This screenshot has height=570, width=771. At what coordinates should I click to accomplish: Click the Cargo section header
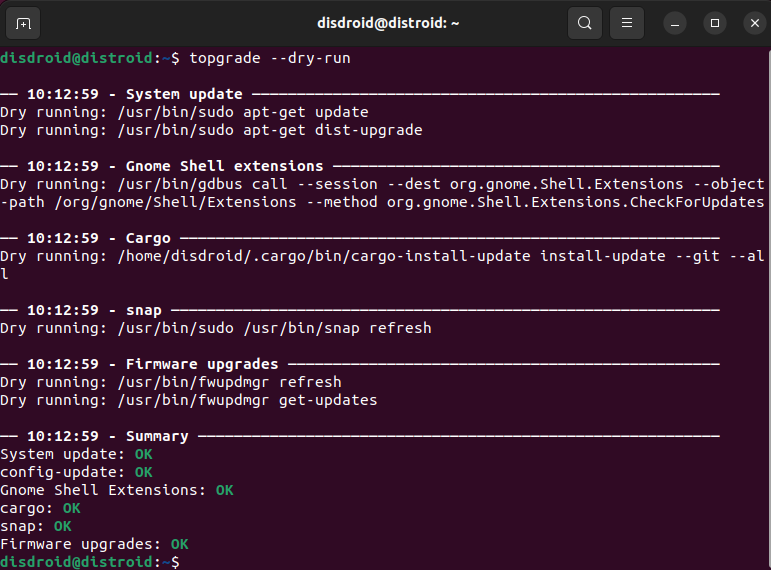click(x=360, y=238)
